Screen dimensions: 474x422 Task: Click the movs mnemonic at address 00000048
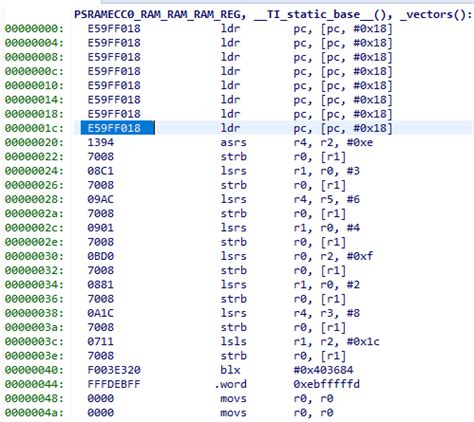233,398
